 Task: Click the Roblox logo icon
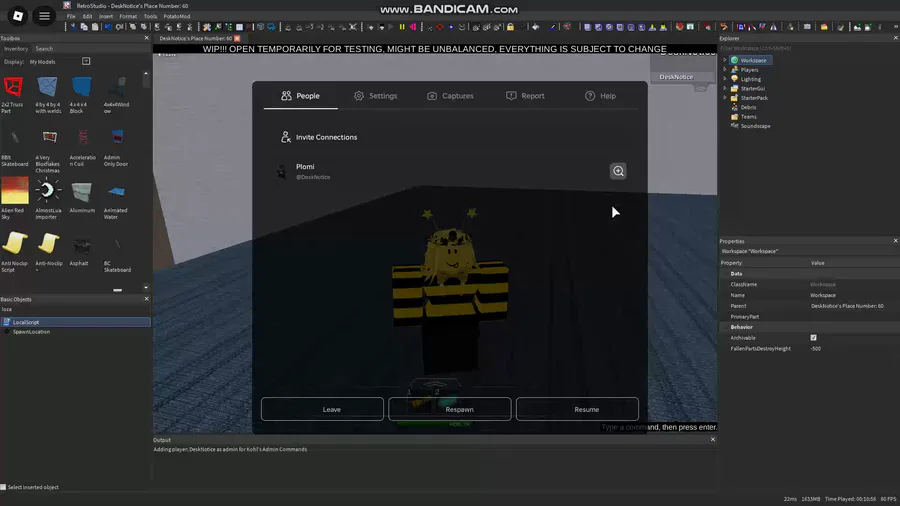click(x=18, y=16)
